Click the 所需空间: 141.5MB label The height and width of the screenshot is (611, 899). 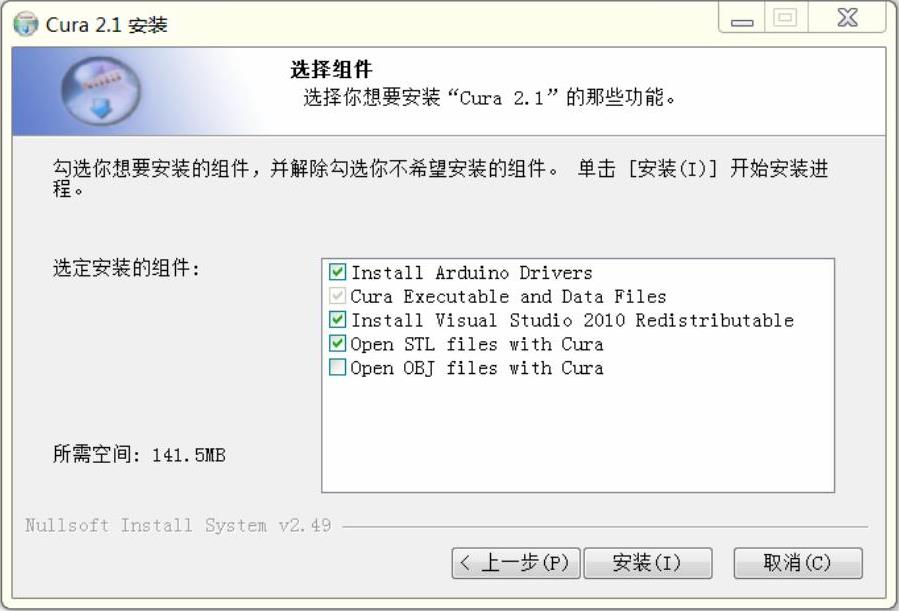coord(138,455)
